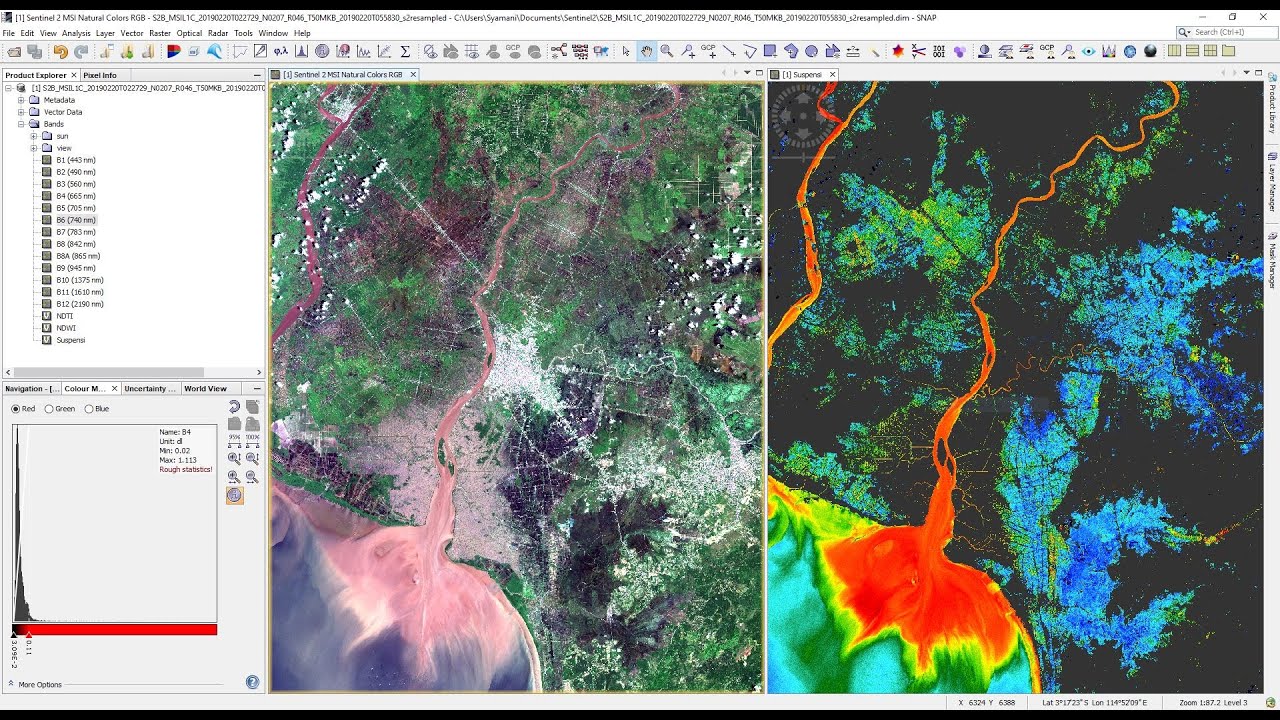Select the Zoom magnifier tool
Image resolution: width=1280 pixels, height=720 pixels.
pos(666,51)
